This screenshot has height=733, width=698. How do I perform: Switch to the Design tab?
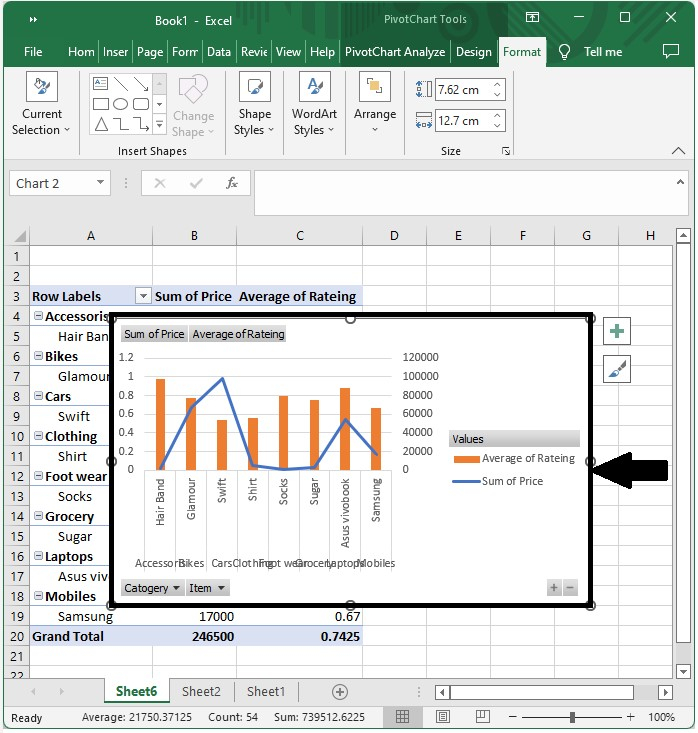[474, 52]
